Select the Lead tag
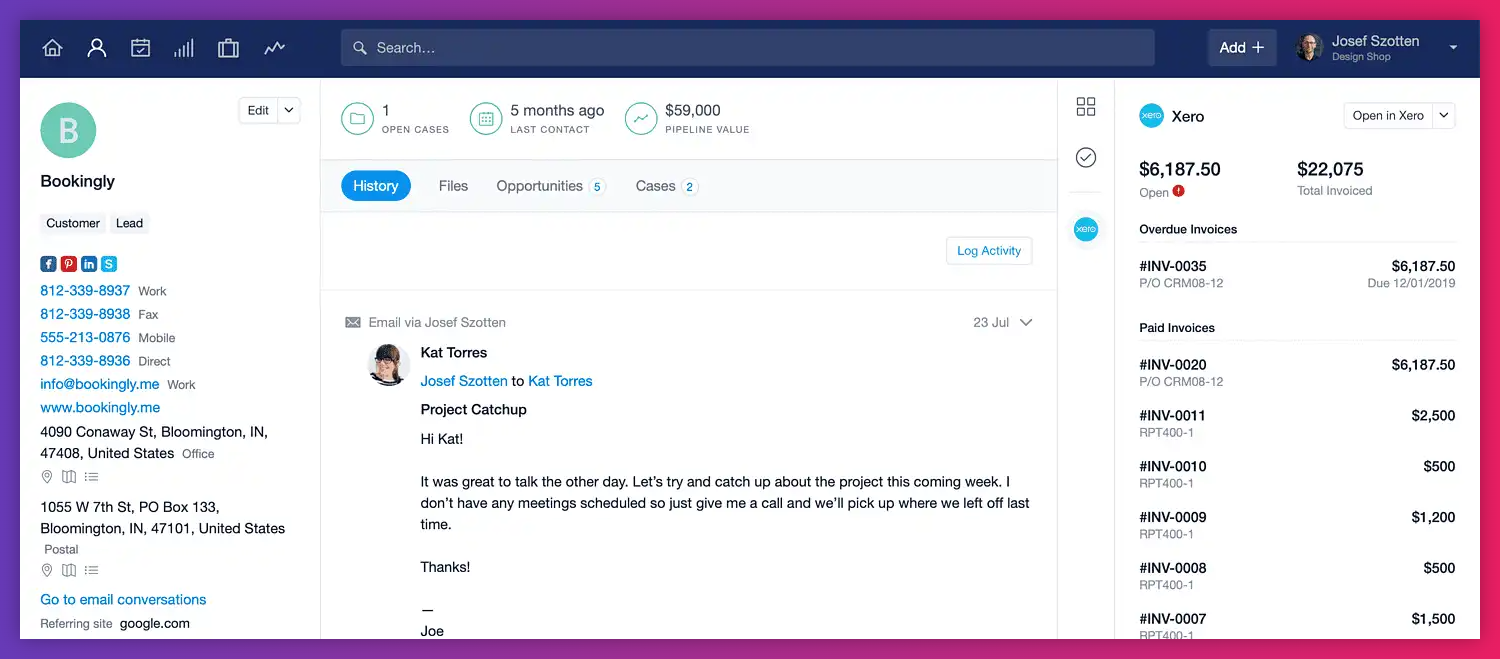1500x659 pixels. tap(130, 223)
